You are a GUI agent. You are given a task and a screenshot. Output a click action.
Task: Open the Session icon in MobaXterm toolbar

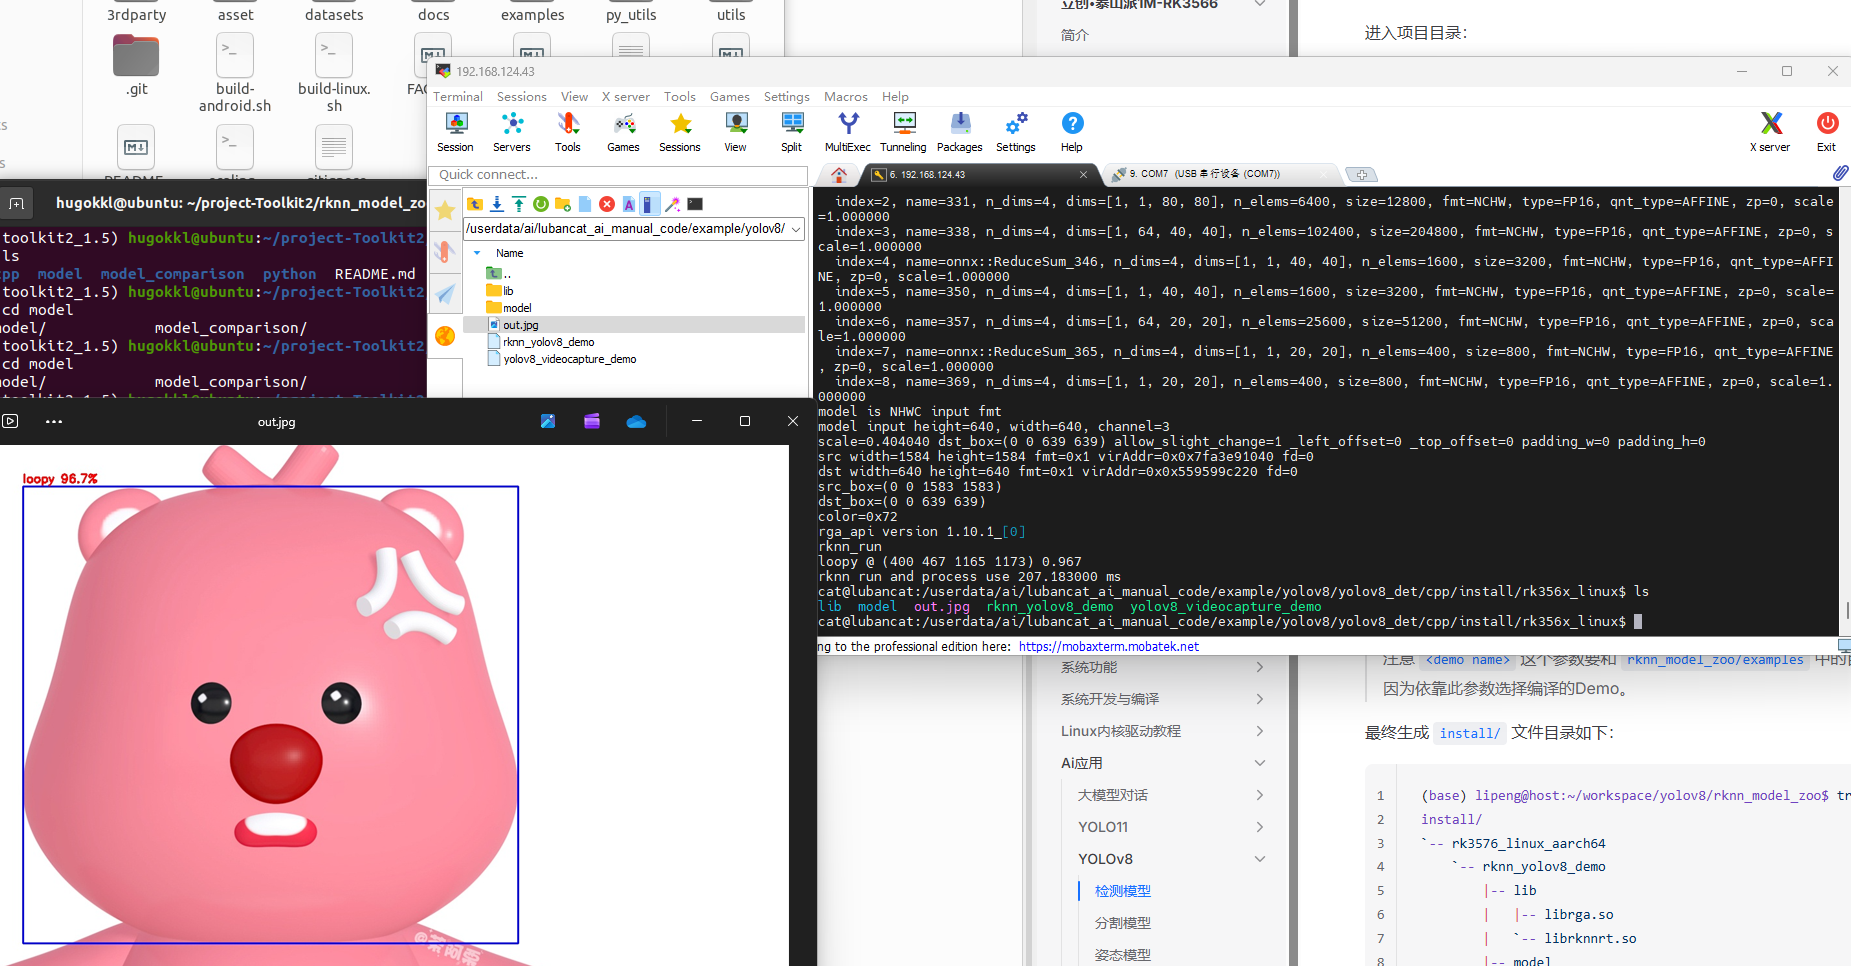click(x=455, y=131)
